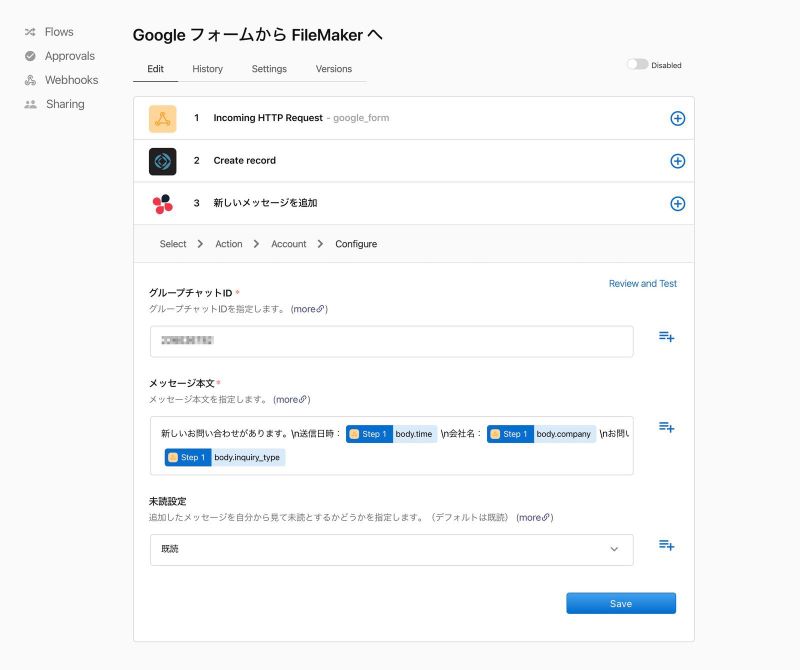Add a step after Incoming HTTP Request
Image resolution: width=800 pixels, height=670 pixels.
tap(677, 118)
